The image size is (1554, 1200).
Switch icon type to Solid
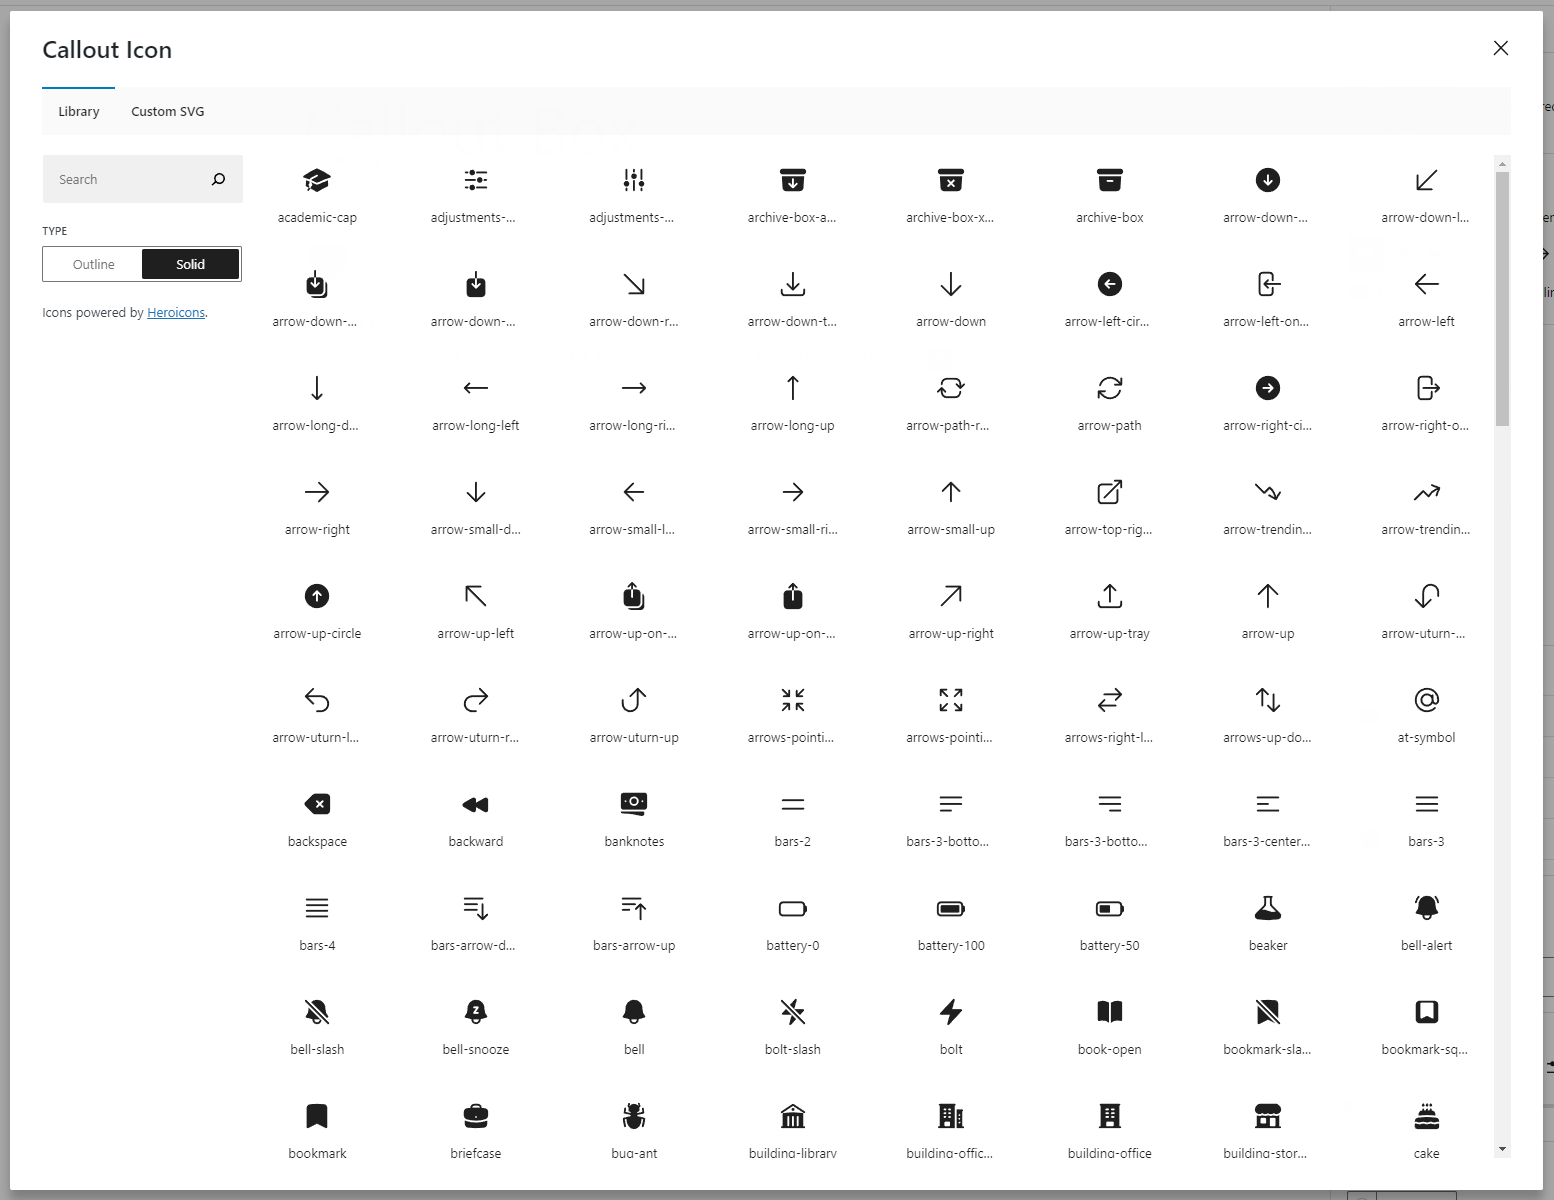click(190, 264)
